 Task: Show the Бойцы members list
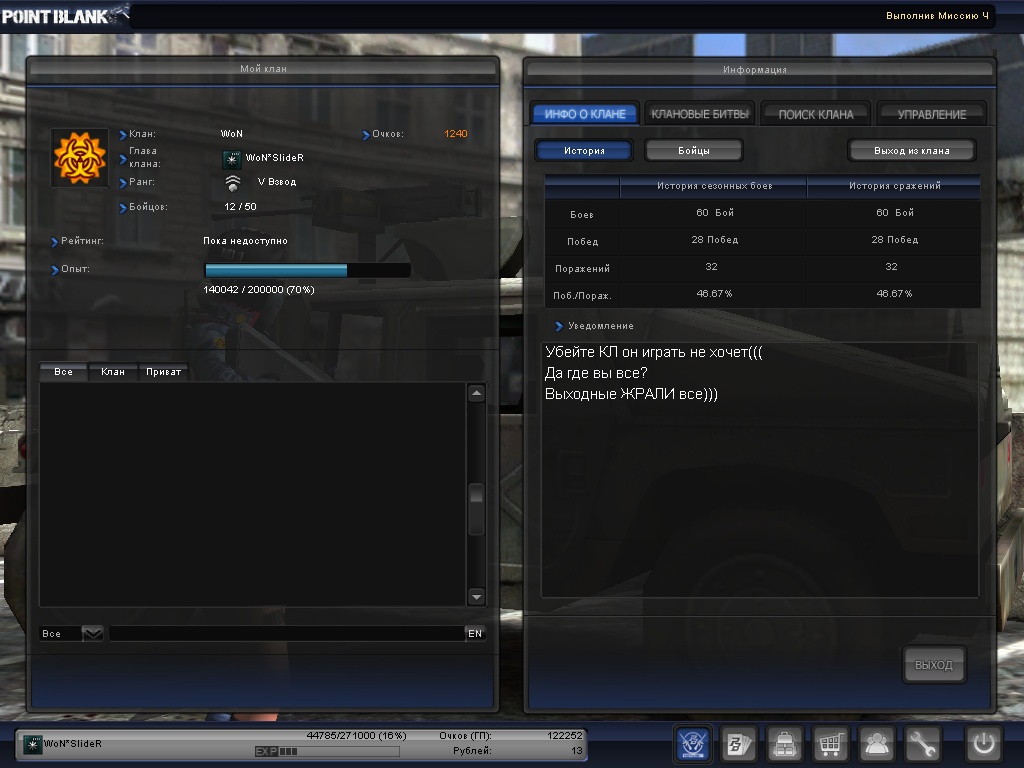pos(693,150)
